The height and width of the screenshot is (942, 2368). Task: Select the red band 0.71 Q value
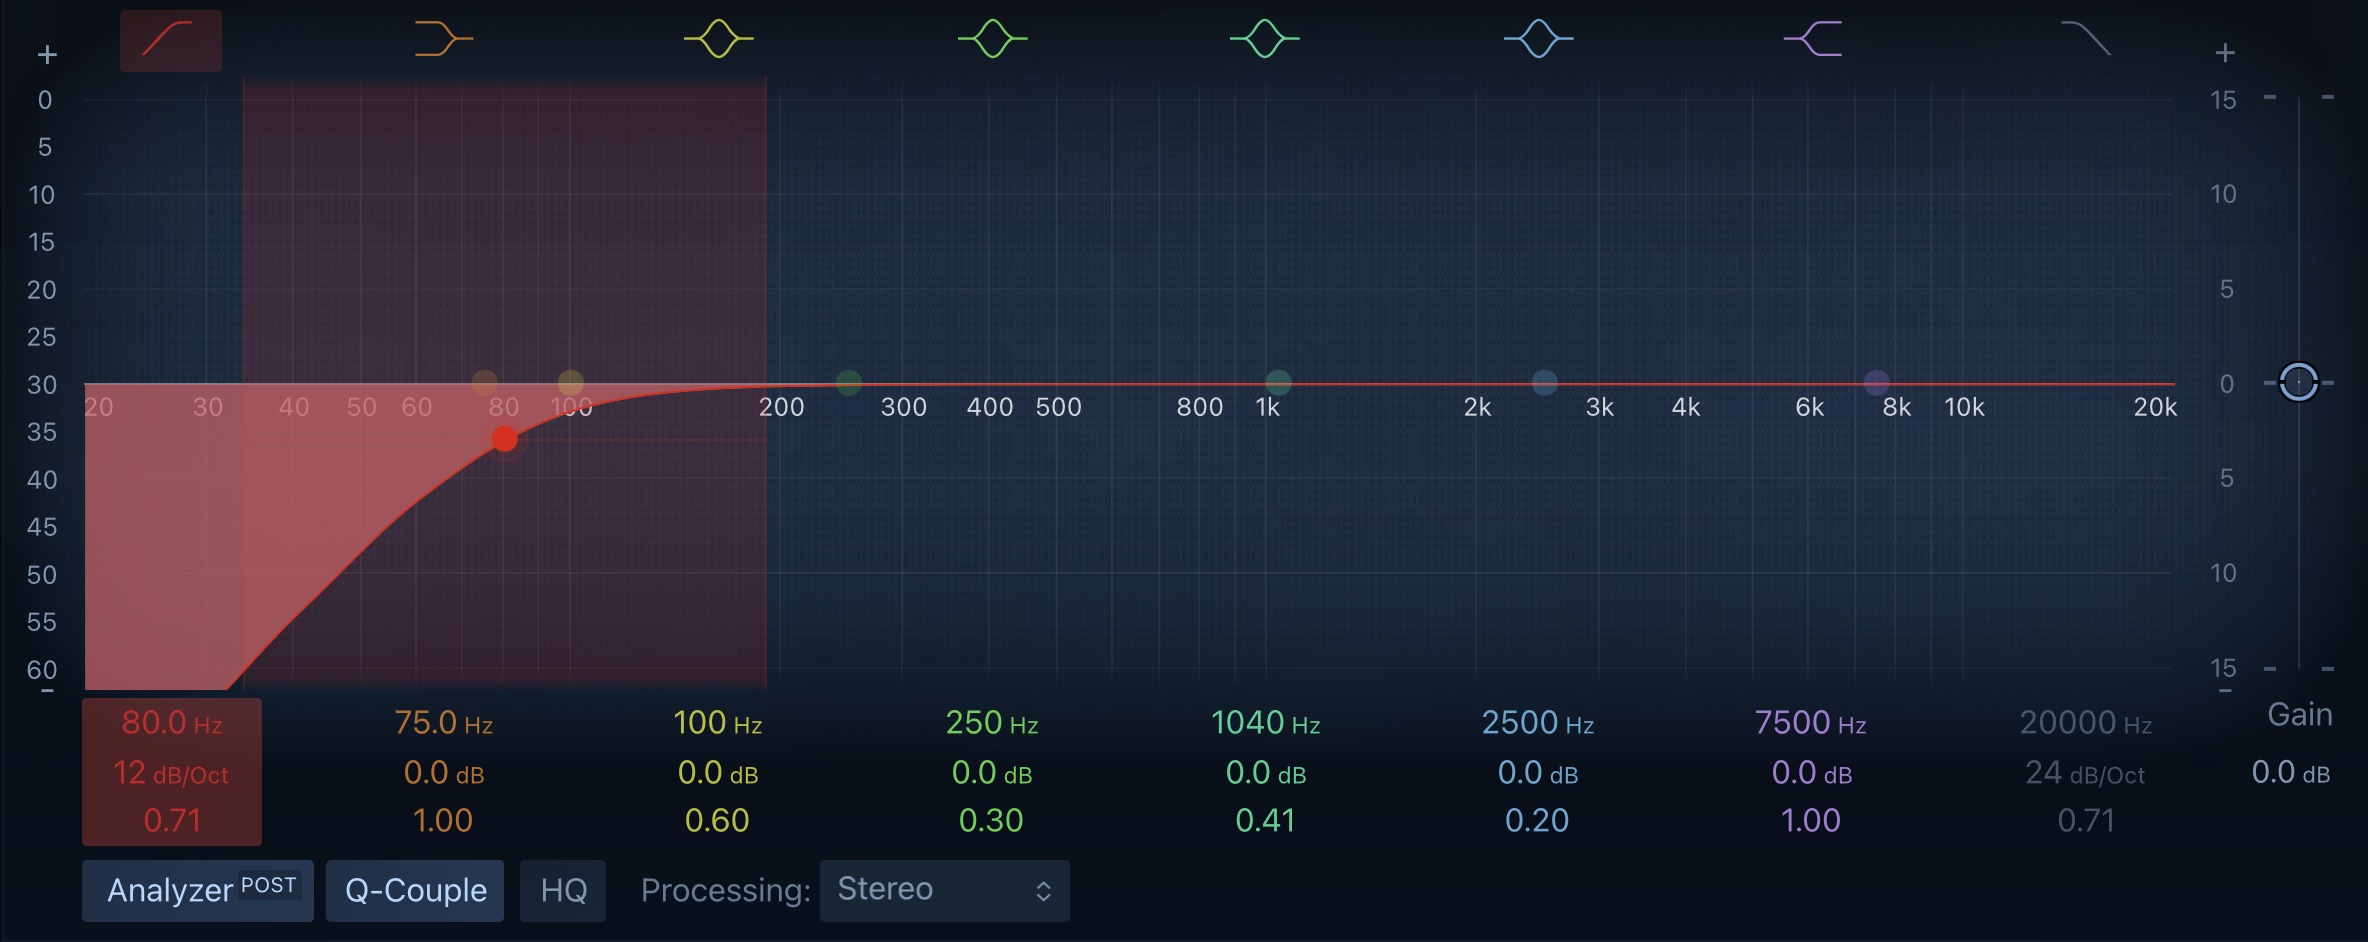(x=172, y=821)
